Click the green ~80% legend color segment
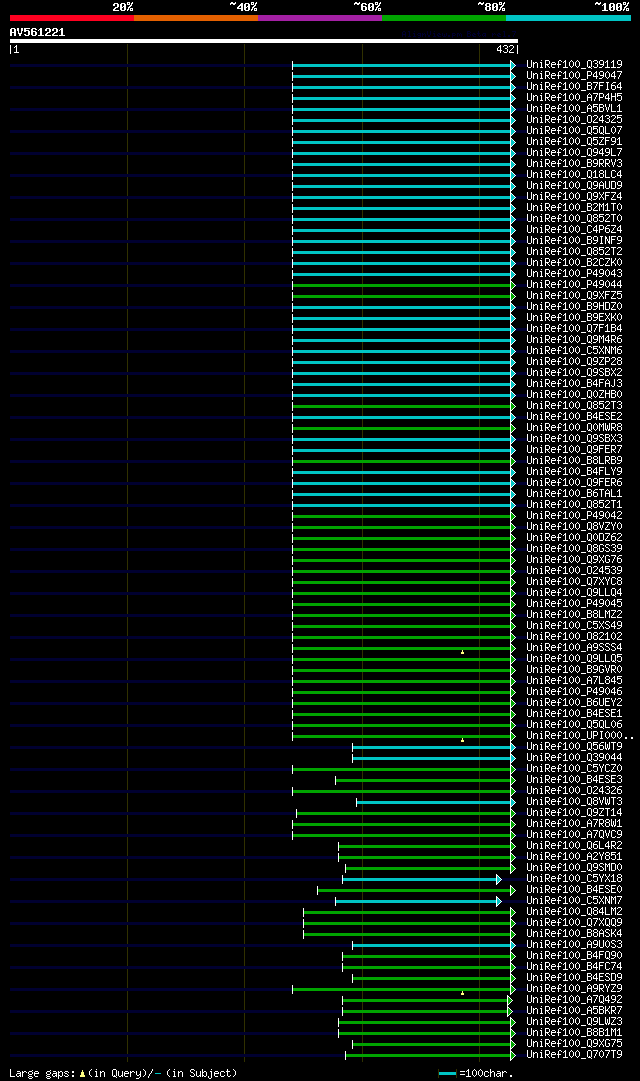640x1081 pixels. (x=444, y=18)
